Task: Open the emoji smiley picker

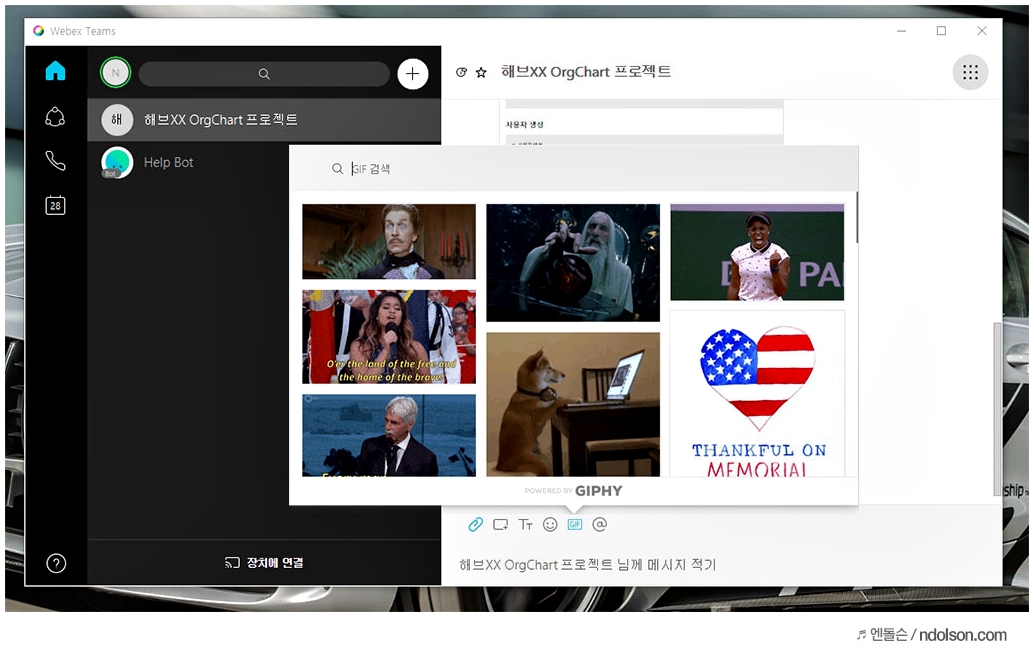Action: (550, 524)
